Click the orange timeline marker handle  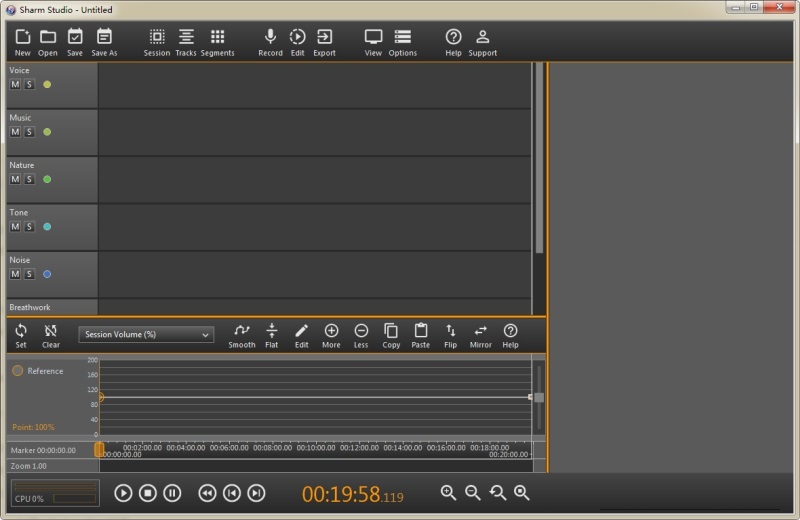click(x=99, y=450)
